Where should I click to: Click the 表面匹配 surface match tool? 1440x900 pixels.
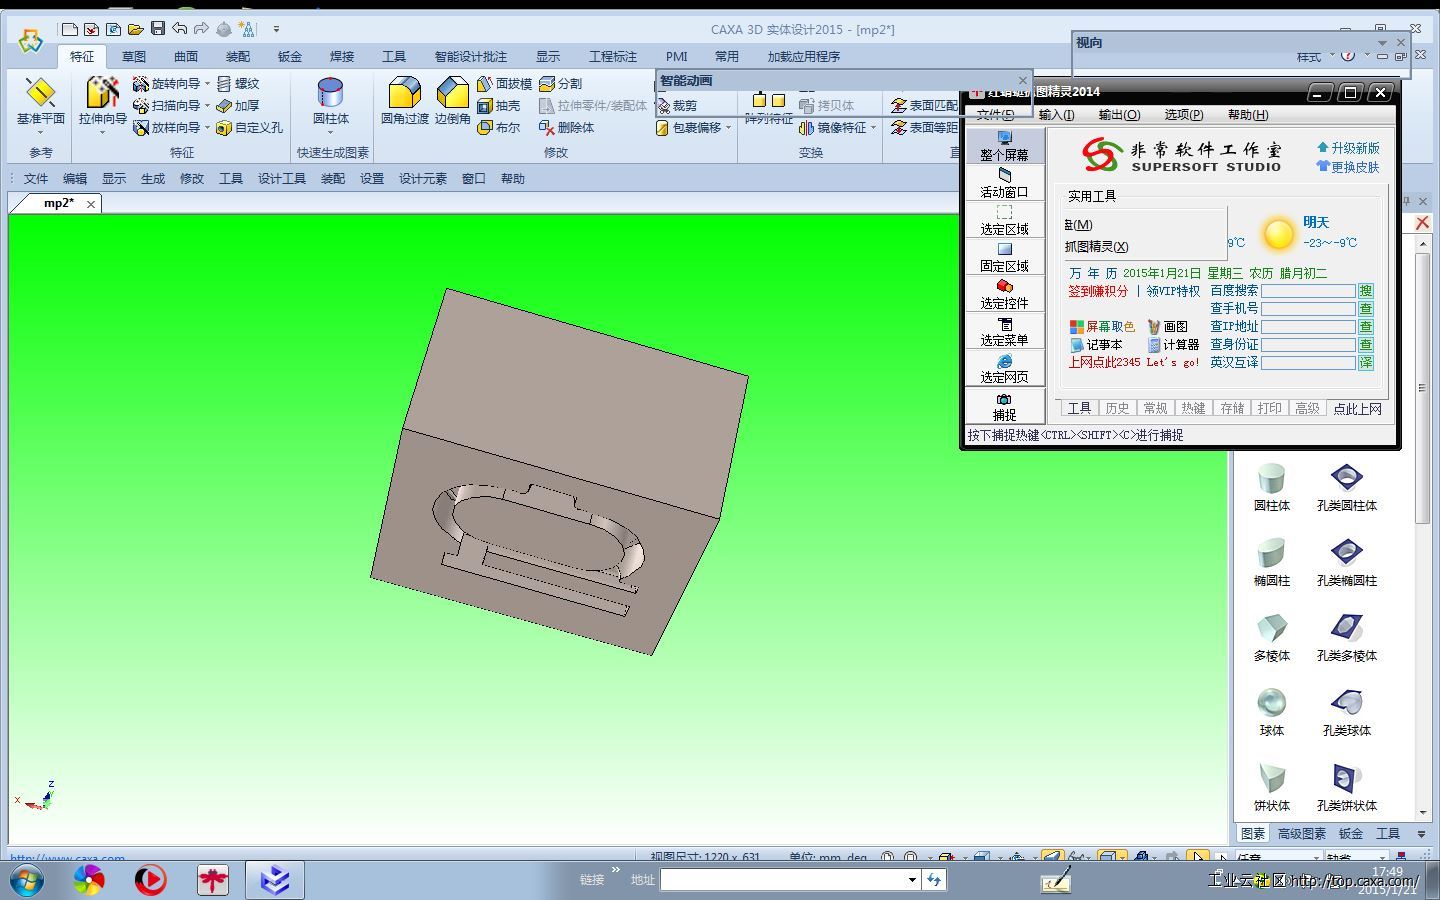tap(925, 106)
